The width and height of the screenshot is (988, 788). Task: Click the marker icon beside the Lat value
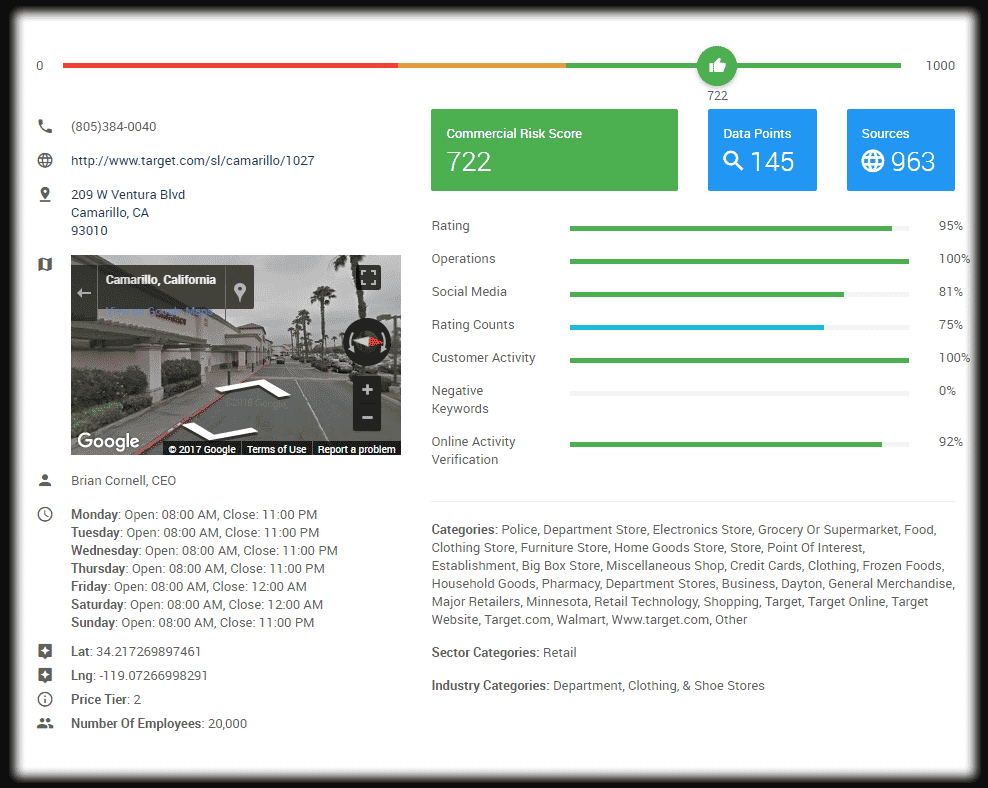pos(45,651)
